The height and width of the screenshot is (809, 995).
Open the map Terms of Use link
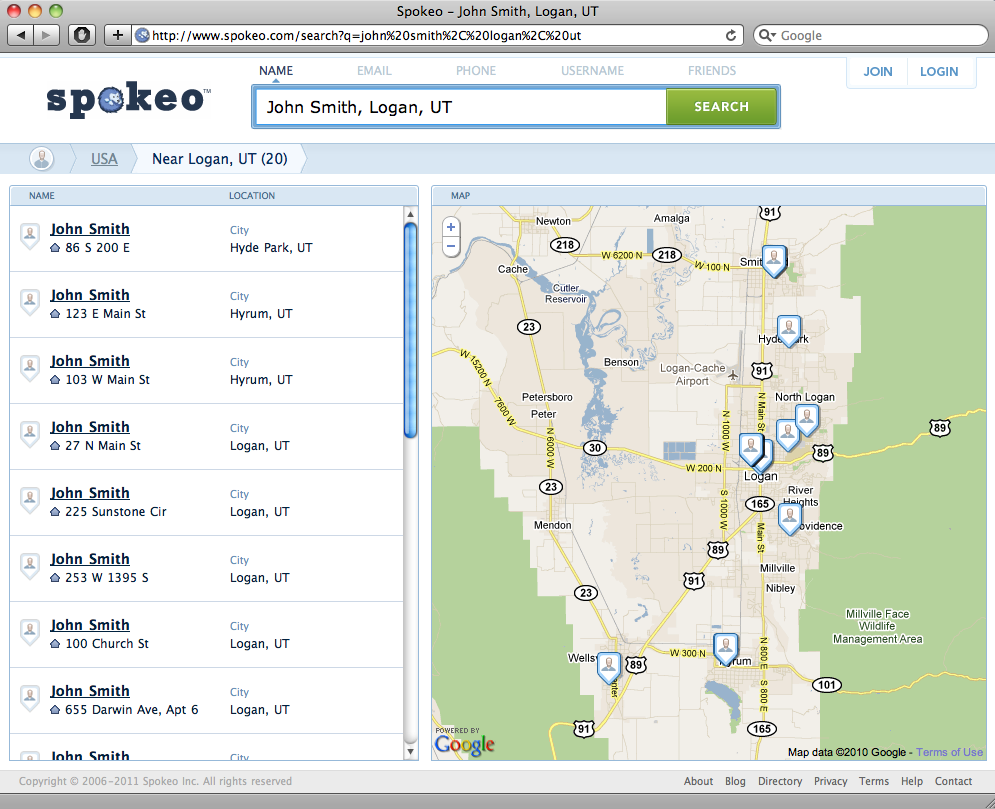pos(949,752)
